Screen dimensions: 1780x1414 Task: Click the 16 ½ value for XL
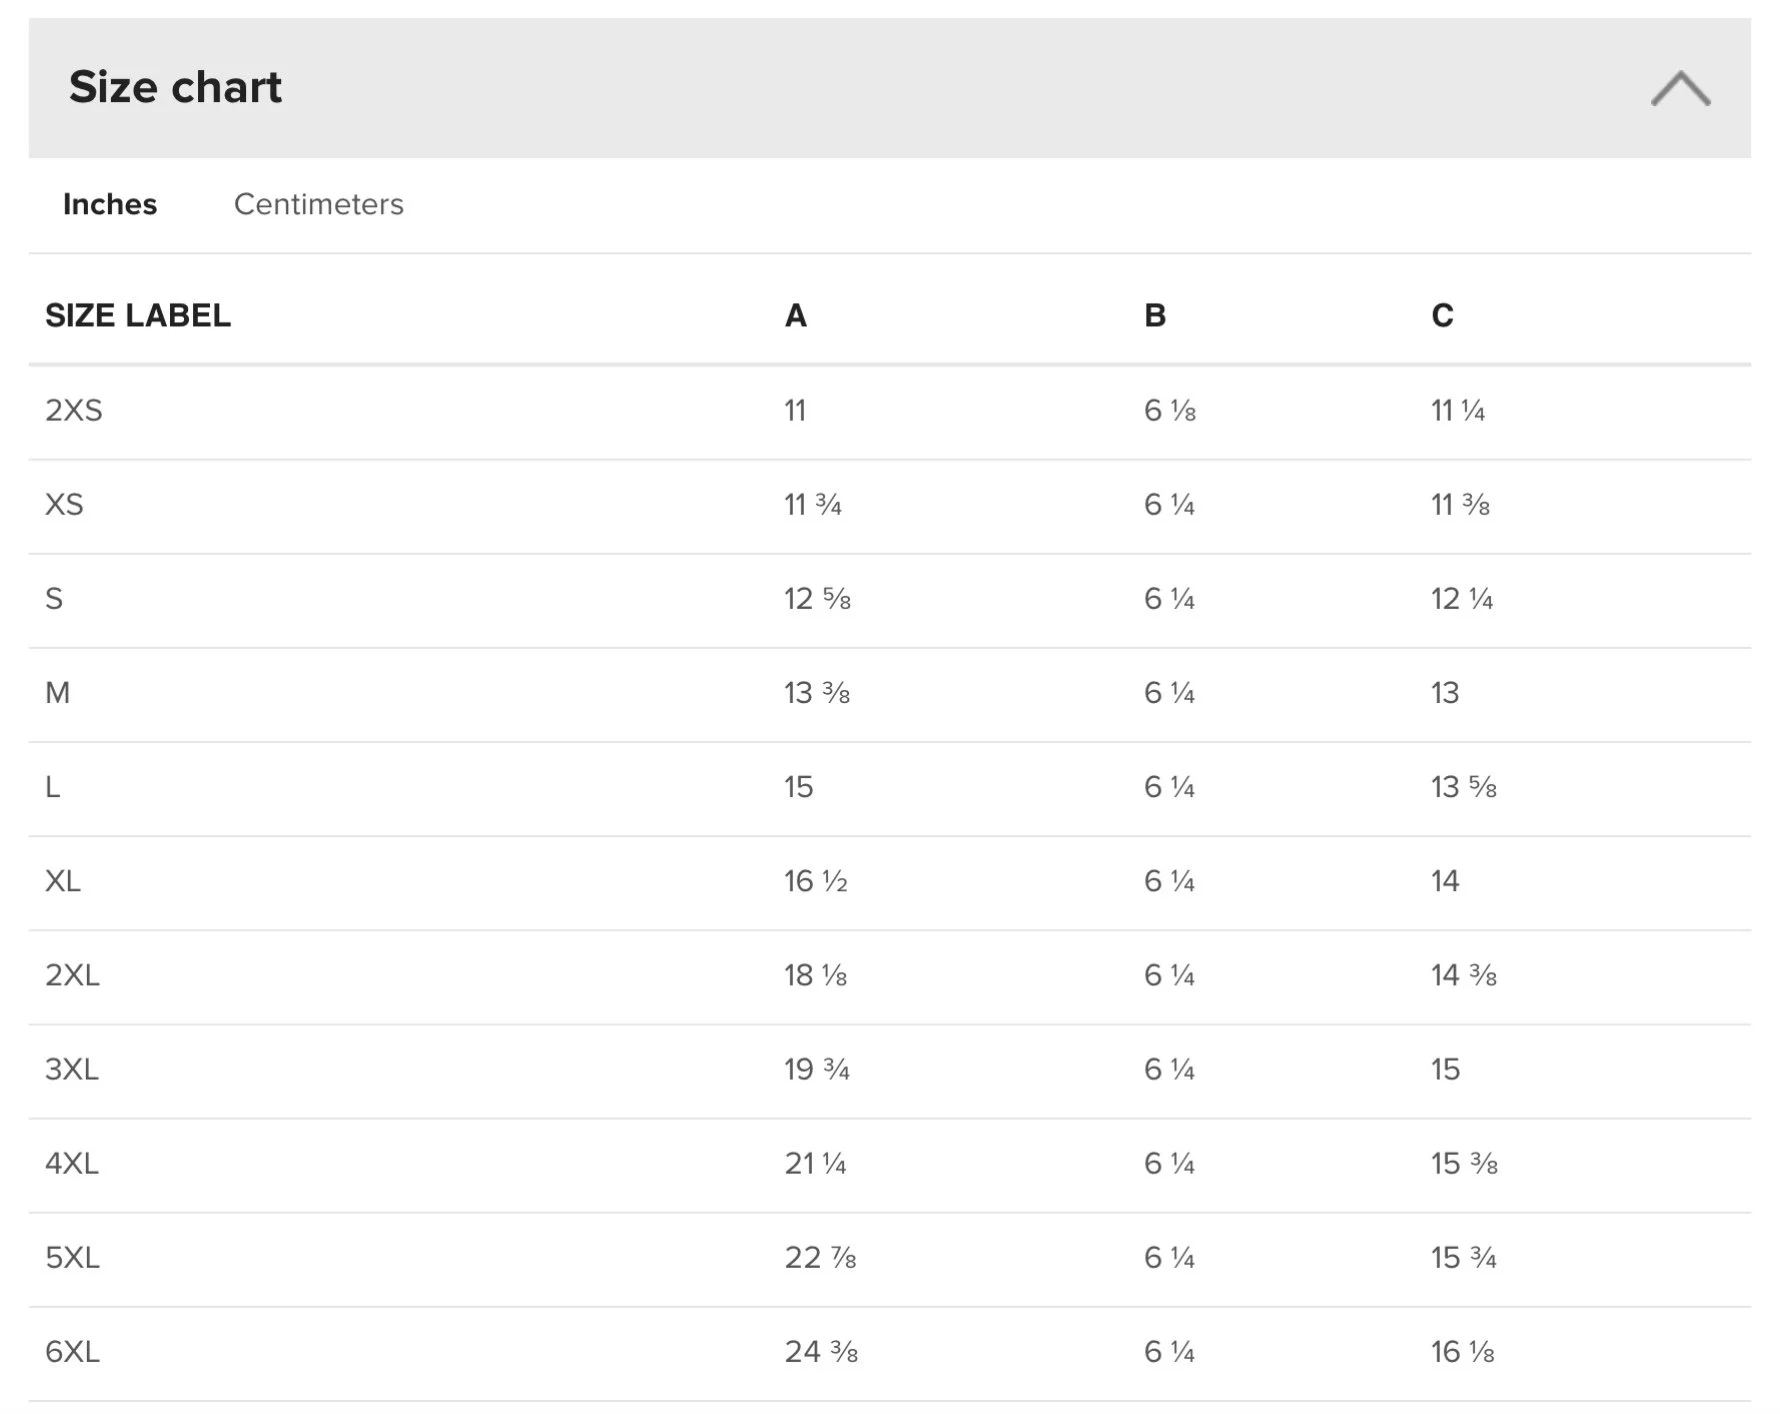(815, 881)
